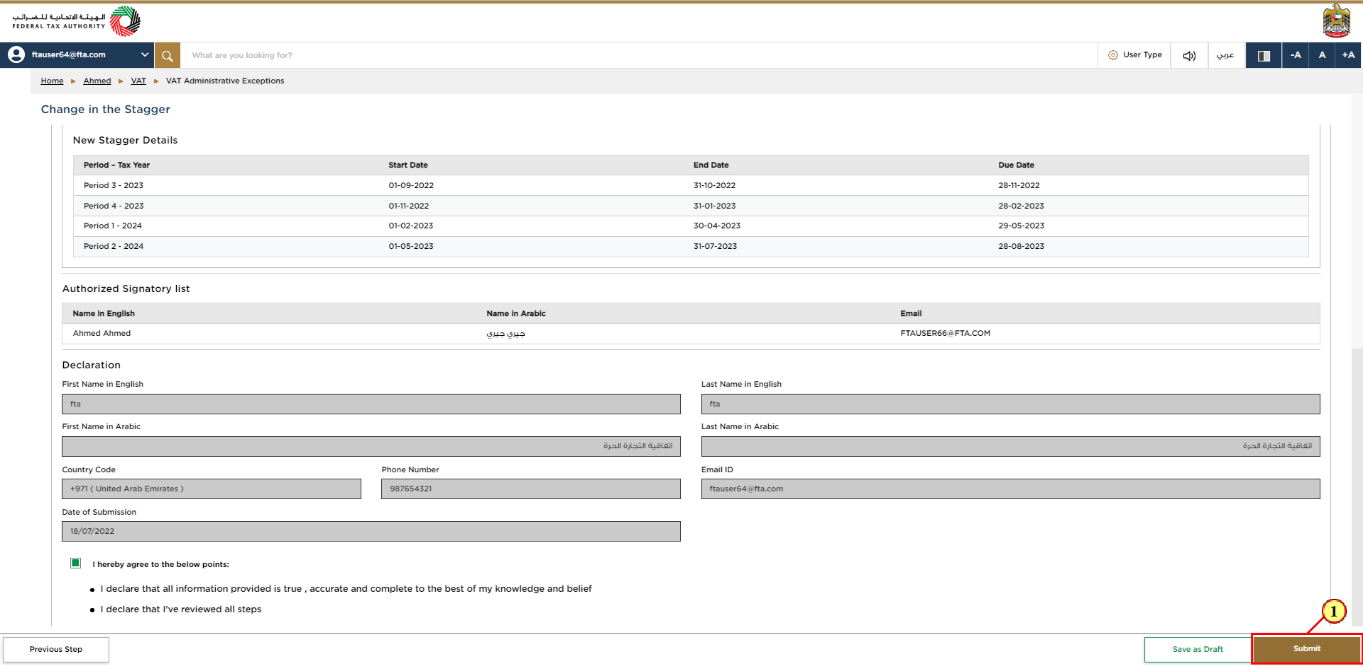This screenshot has height=666, width=1363.
Task: Click FTAUSER66@FTA.COM email cell
Action: point(945,333)
